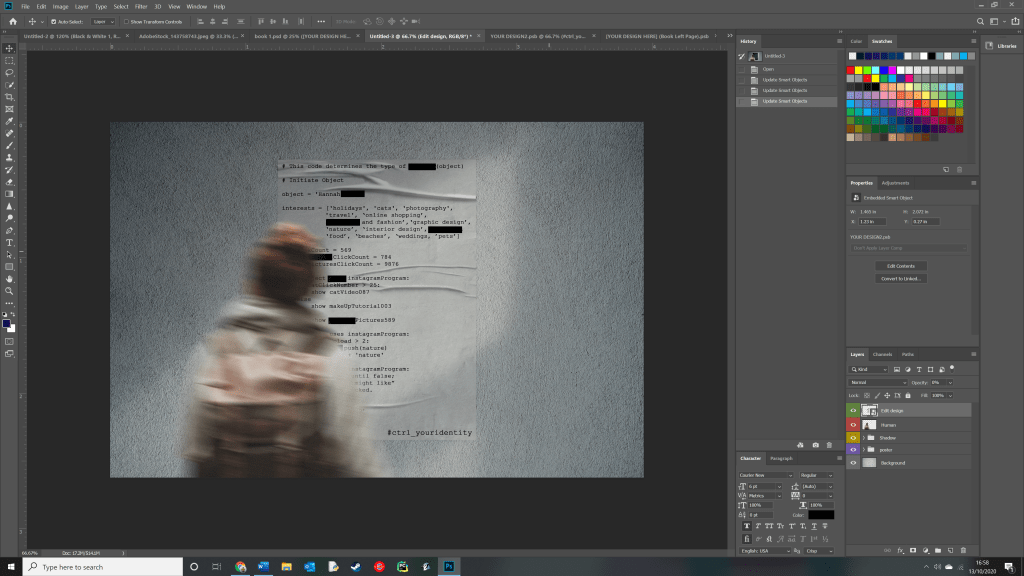Create new snapshot with History camera icon
The image size is (1024, 576).
coord(815,444)
